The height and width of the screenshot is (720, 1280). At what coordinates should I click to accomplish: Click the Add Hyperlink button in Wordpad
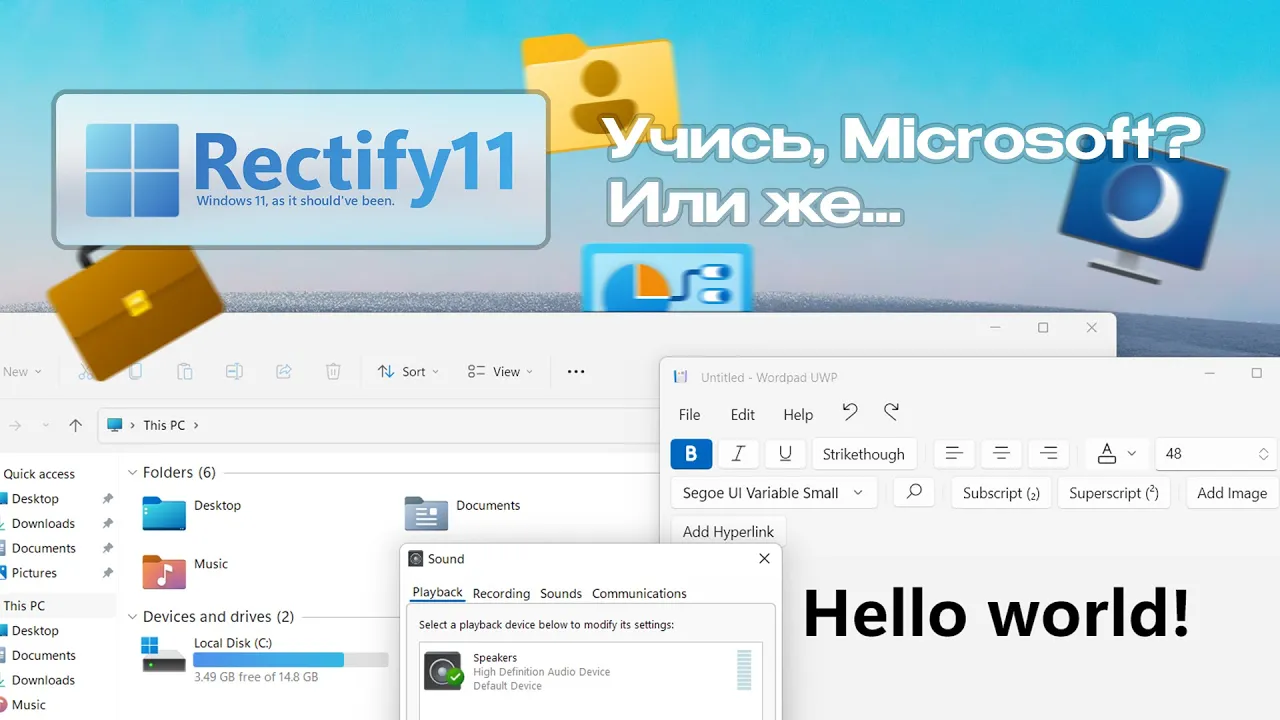(x=728, y=531)
